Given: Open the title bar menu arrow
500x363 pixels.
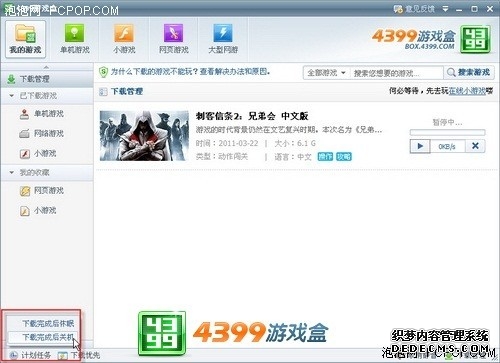Looking at the screenshot, I should pos(445,9).
